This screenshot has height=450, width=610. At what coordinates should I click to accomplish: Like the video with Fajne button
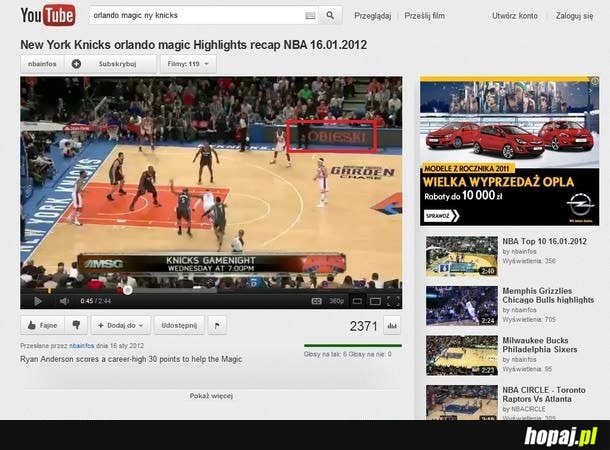tap(43, 325)
